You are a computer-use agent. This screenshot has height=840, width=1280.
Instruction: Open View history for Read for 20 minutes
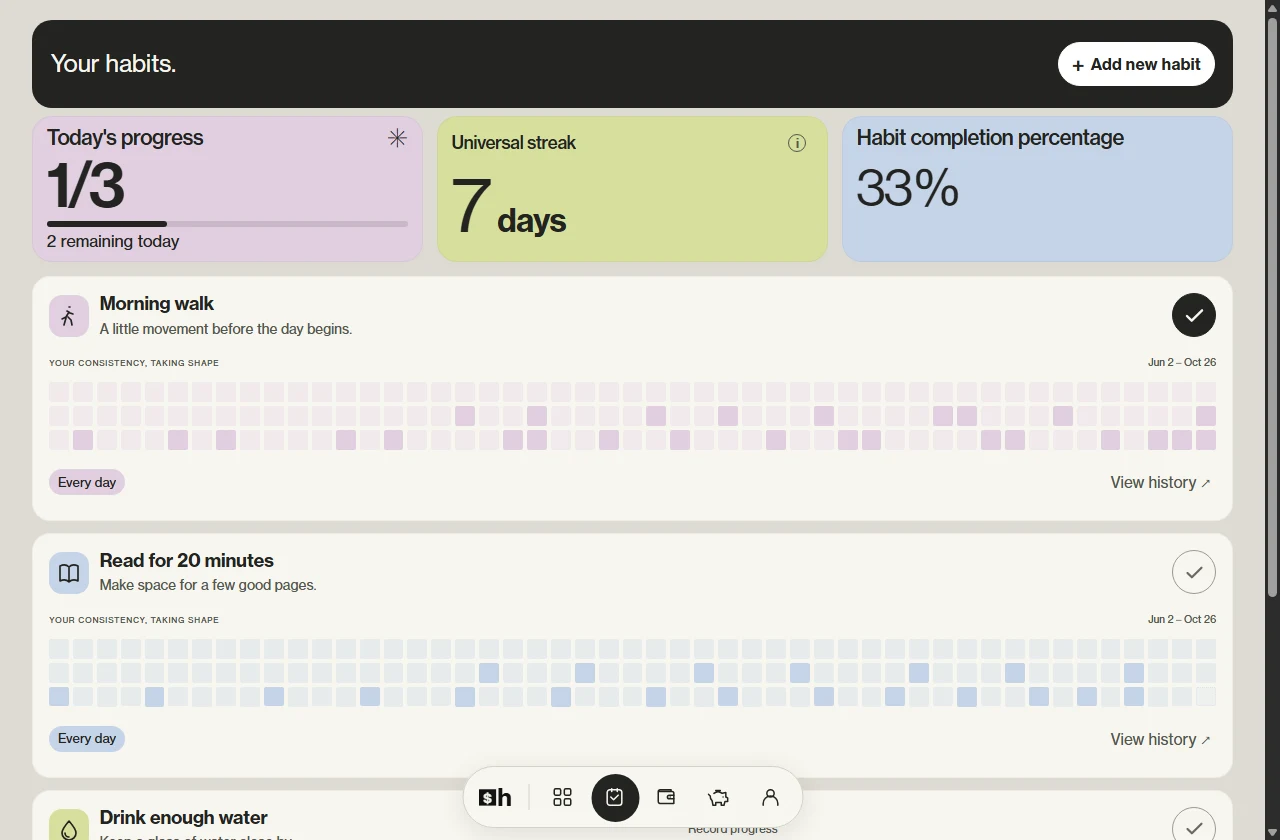click(1161, 739)
